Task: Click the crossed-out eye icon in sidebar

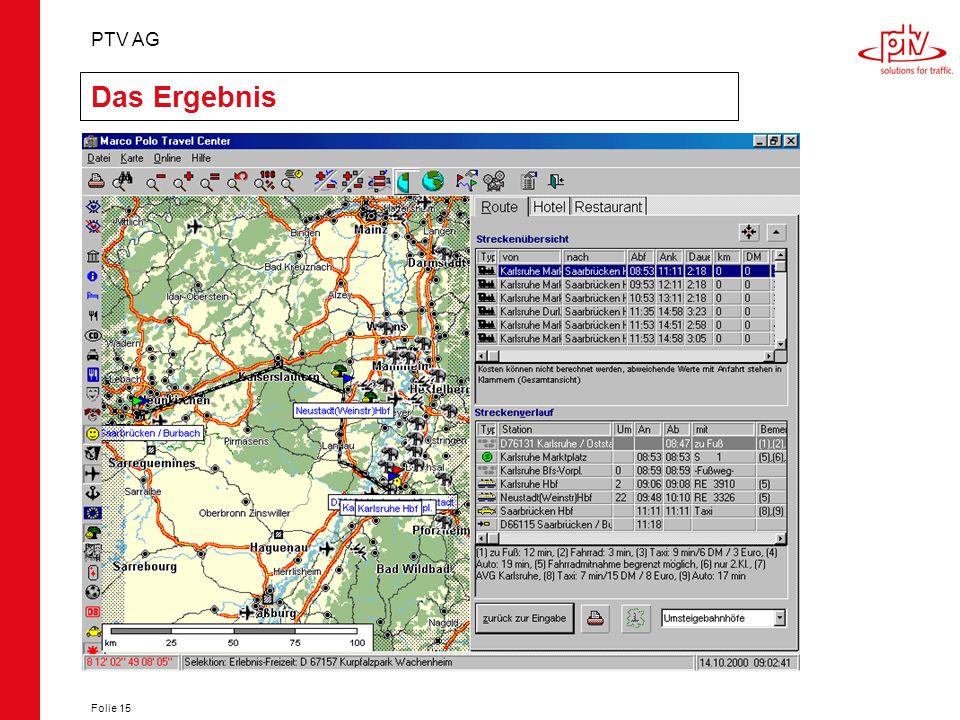Action: point(92,227)
